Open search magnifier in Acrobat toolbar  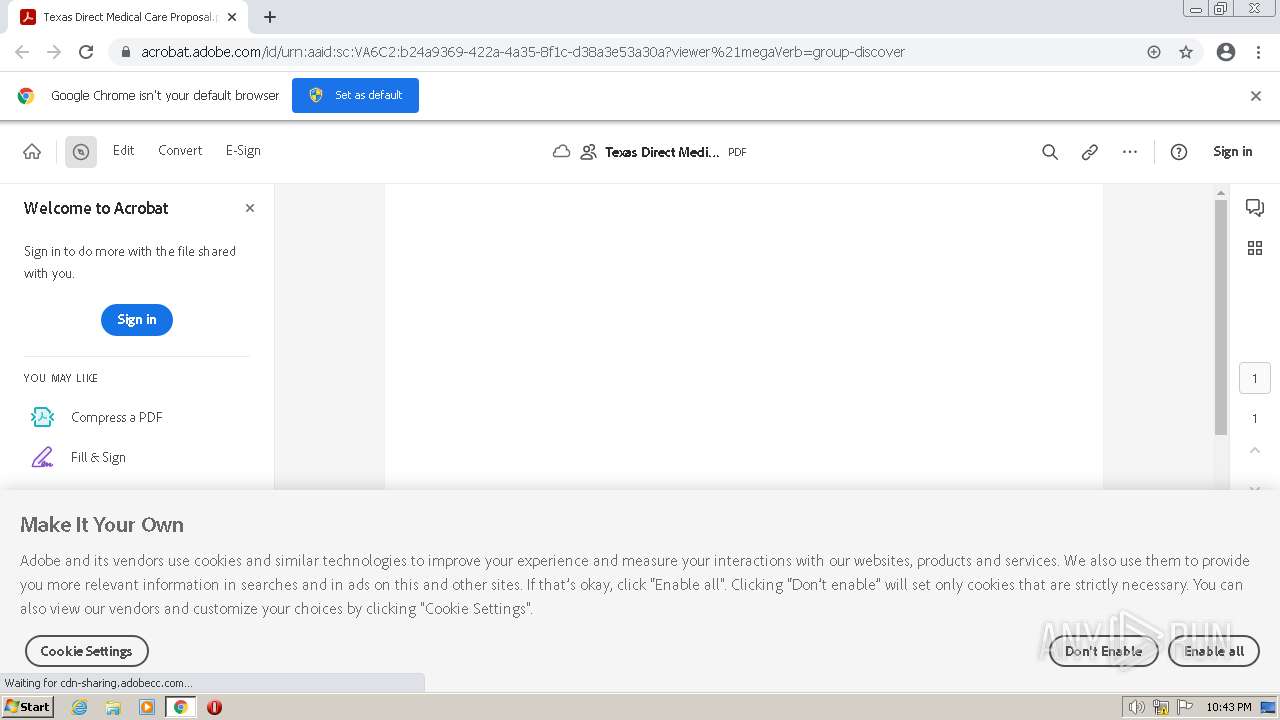[1050, 152]
